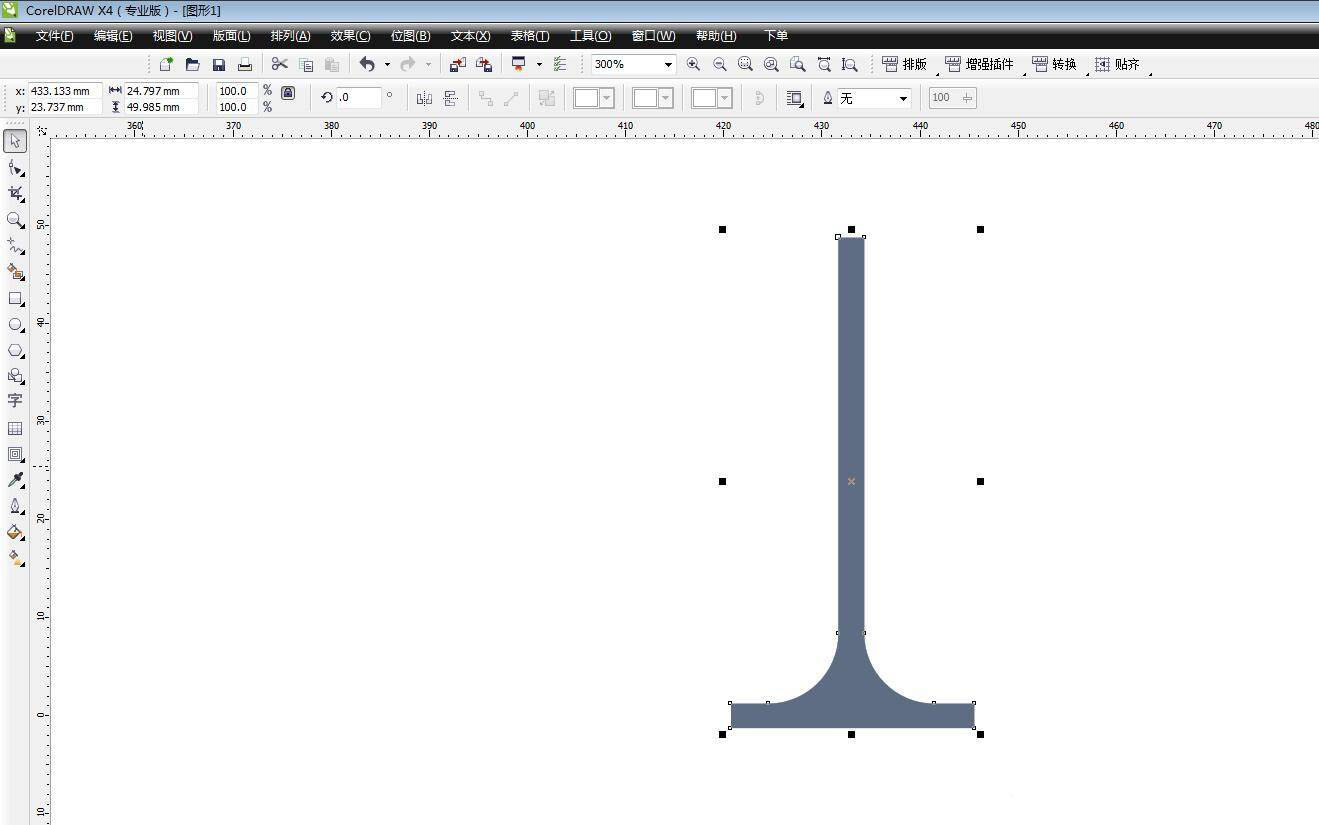This screenshot has height=825, width=1319.
Task: Click the object width field 24.797 mm
Action: [160, 91]
